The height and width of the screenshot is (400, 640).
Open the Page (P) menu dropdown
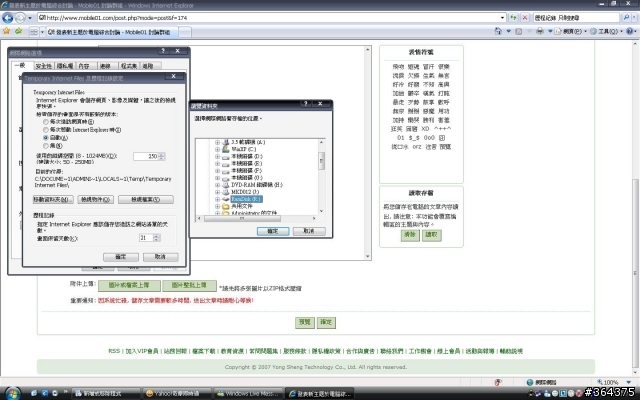coord(570,31)
